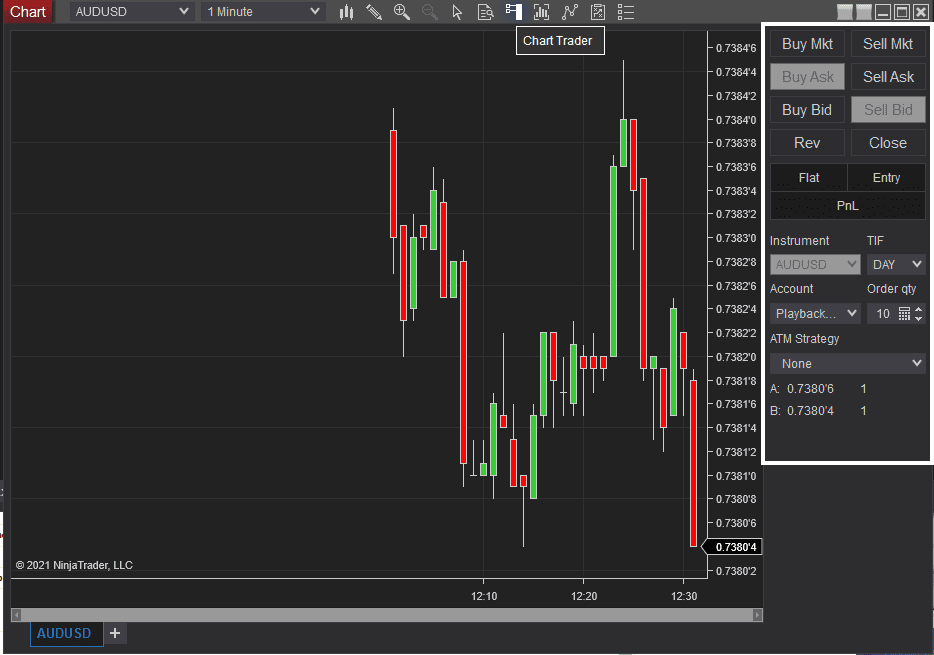Open the chart properties list icon
Viewport: 934px width, 655px height.
[625, 12]
